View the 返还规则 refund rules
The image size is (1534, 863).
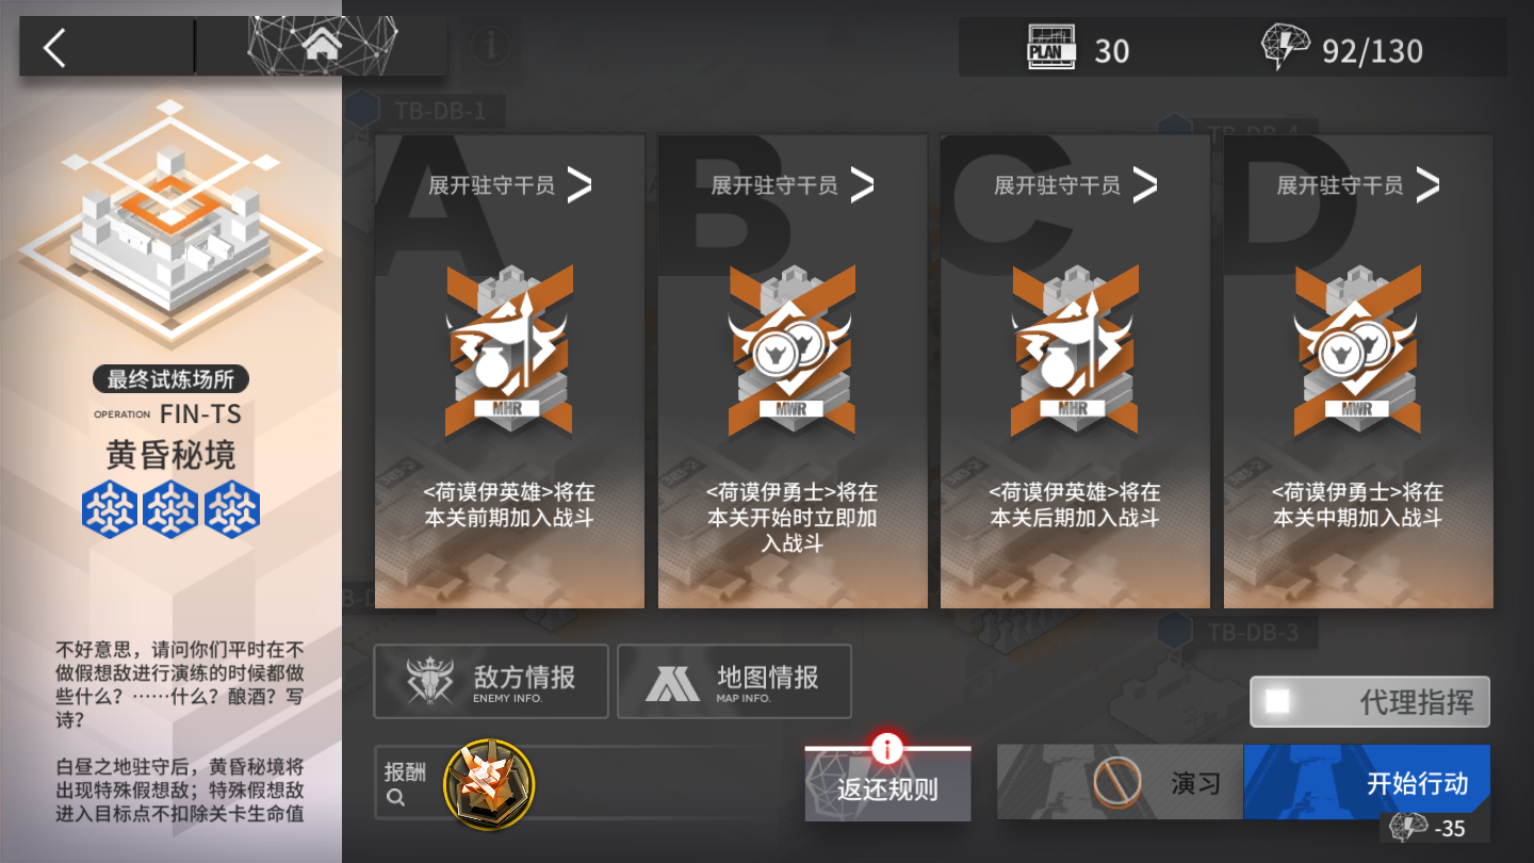tap(888, 784)
